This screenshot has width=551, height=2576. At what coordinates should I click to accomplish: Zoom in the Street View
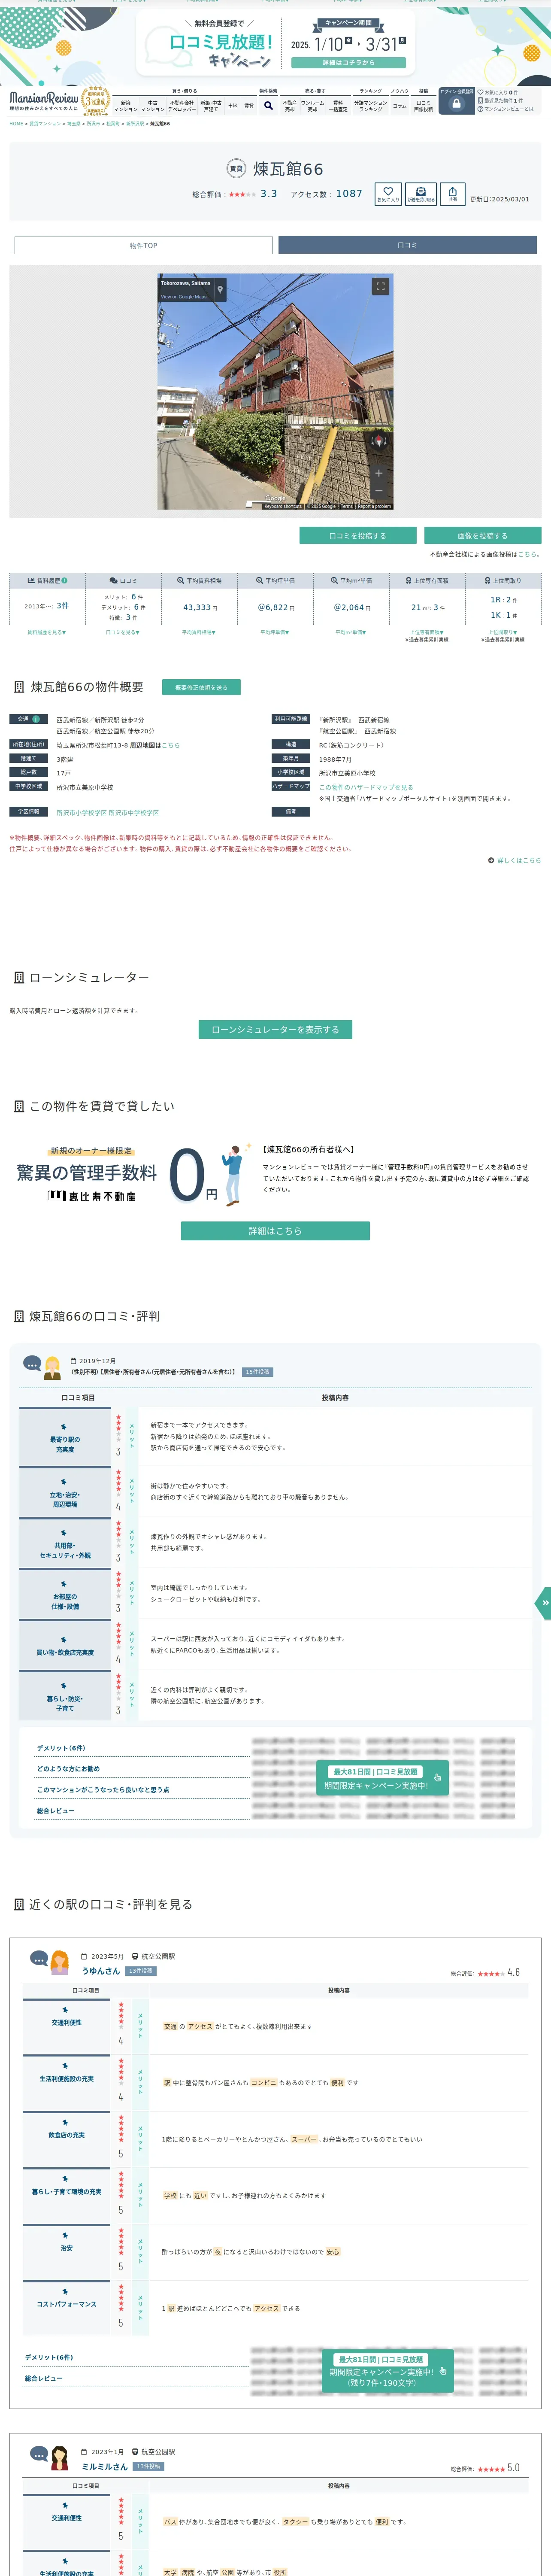coord(379,473)
